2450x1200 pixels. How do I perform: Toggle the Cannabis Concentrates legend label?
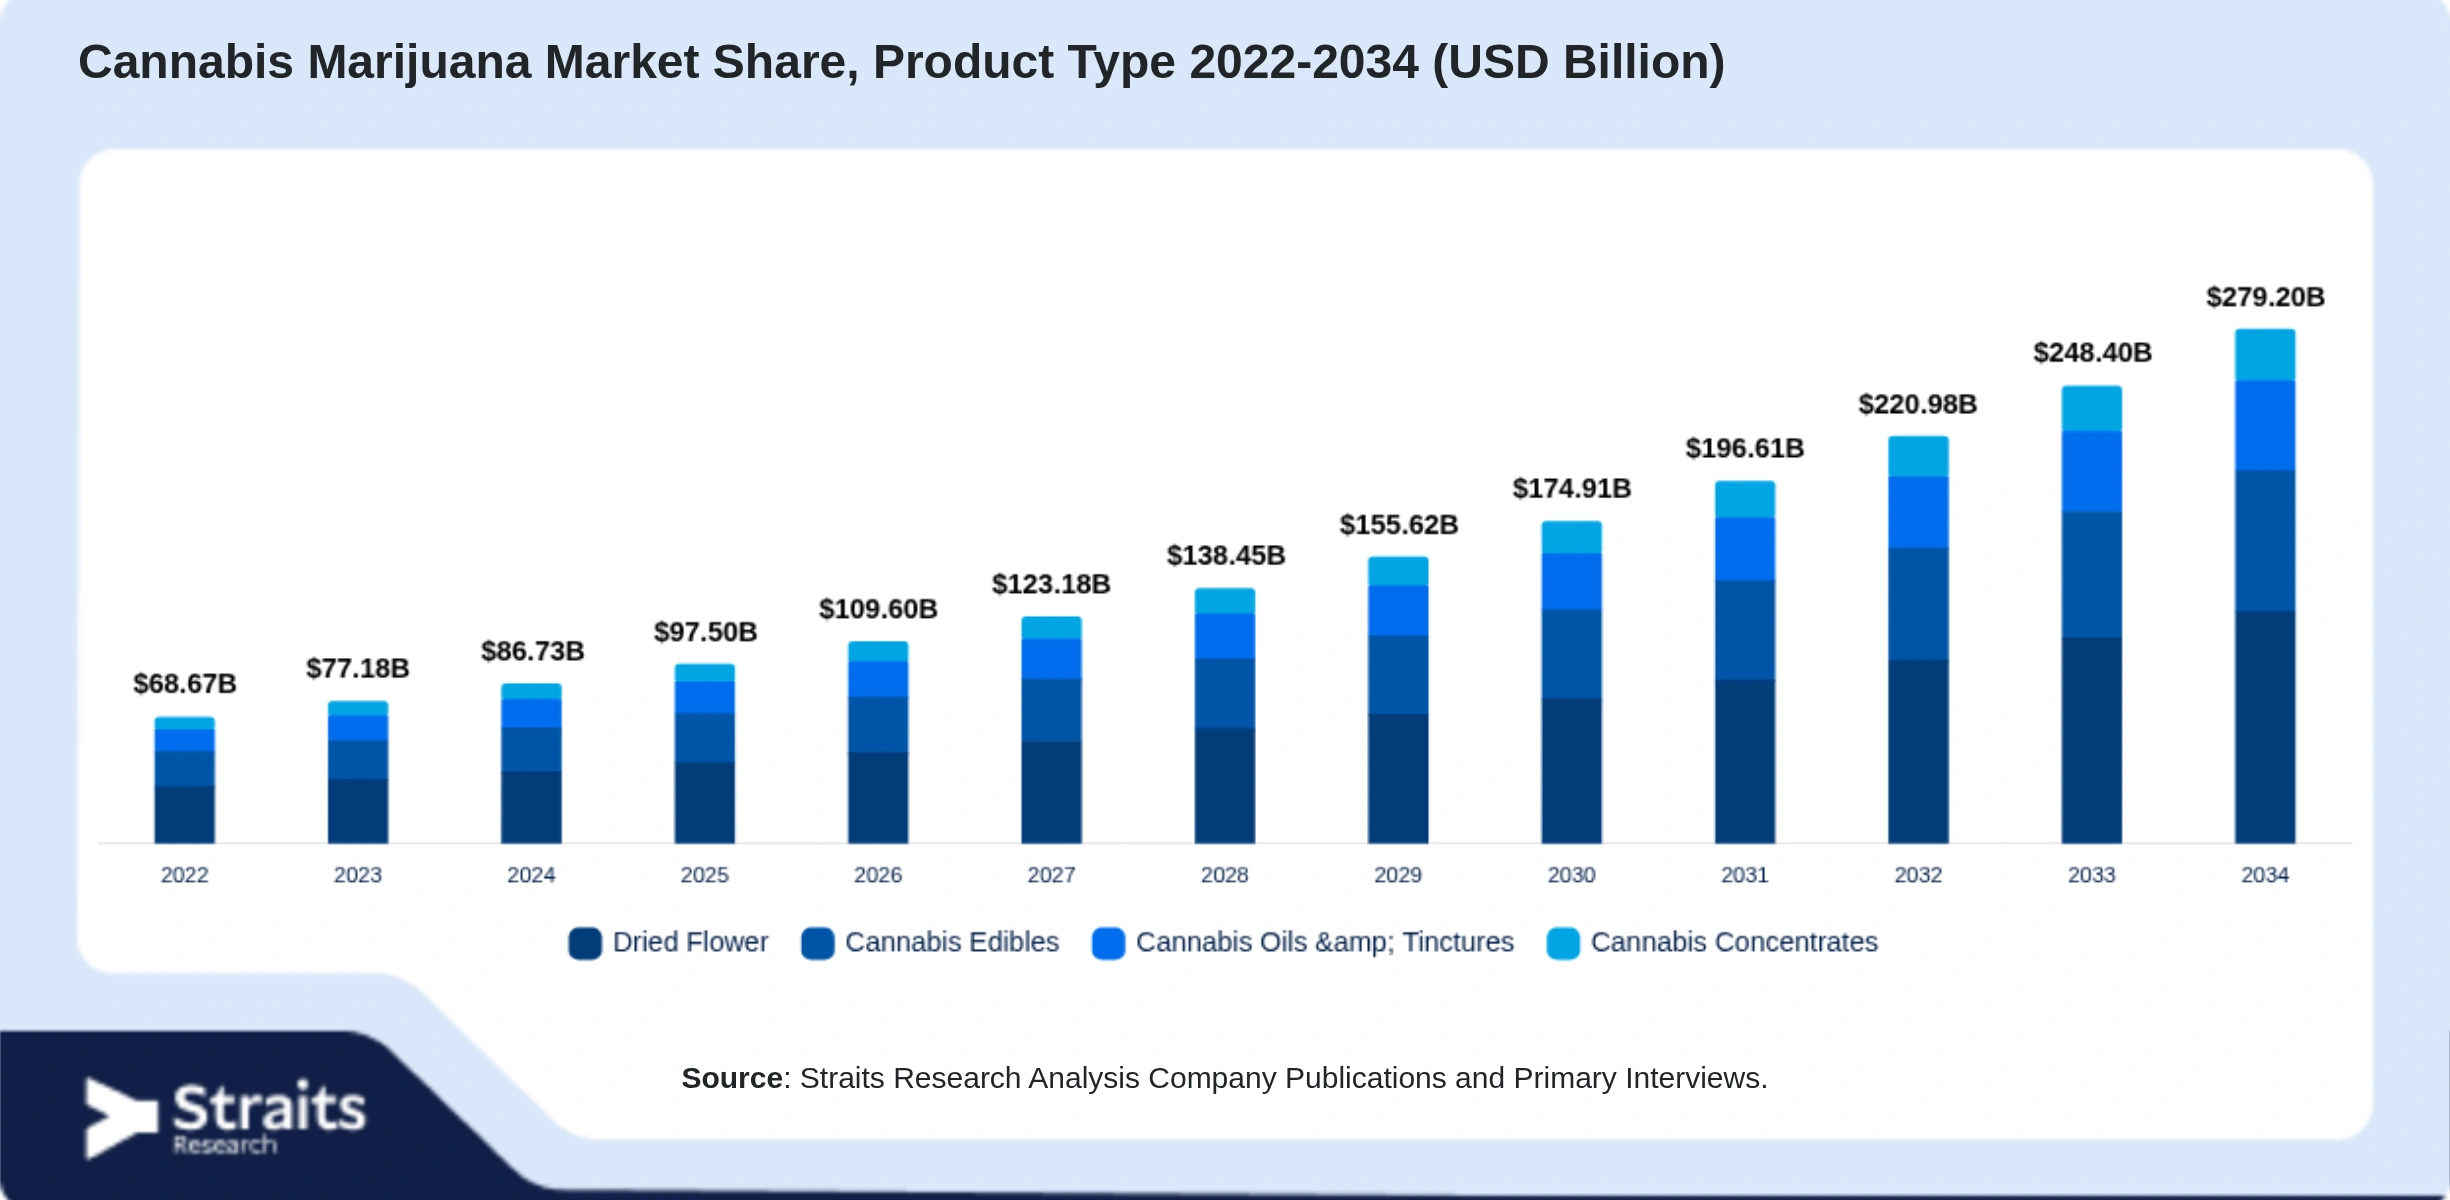pos(1734,942)
